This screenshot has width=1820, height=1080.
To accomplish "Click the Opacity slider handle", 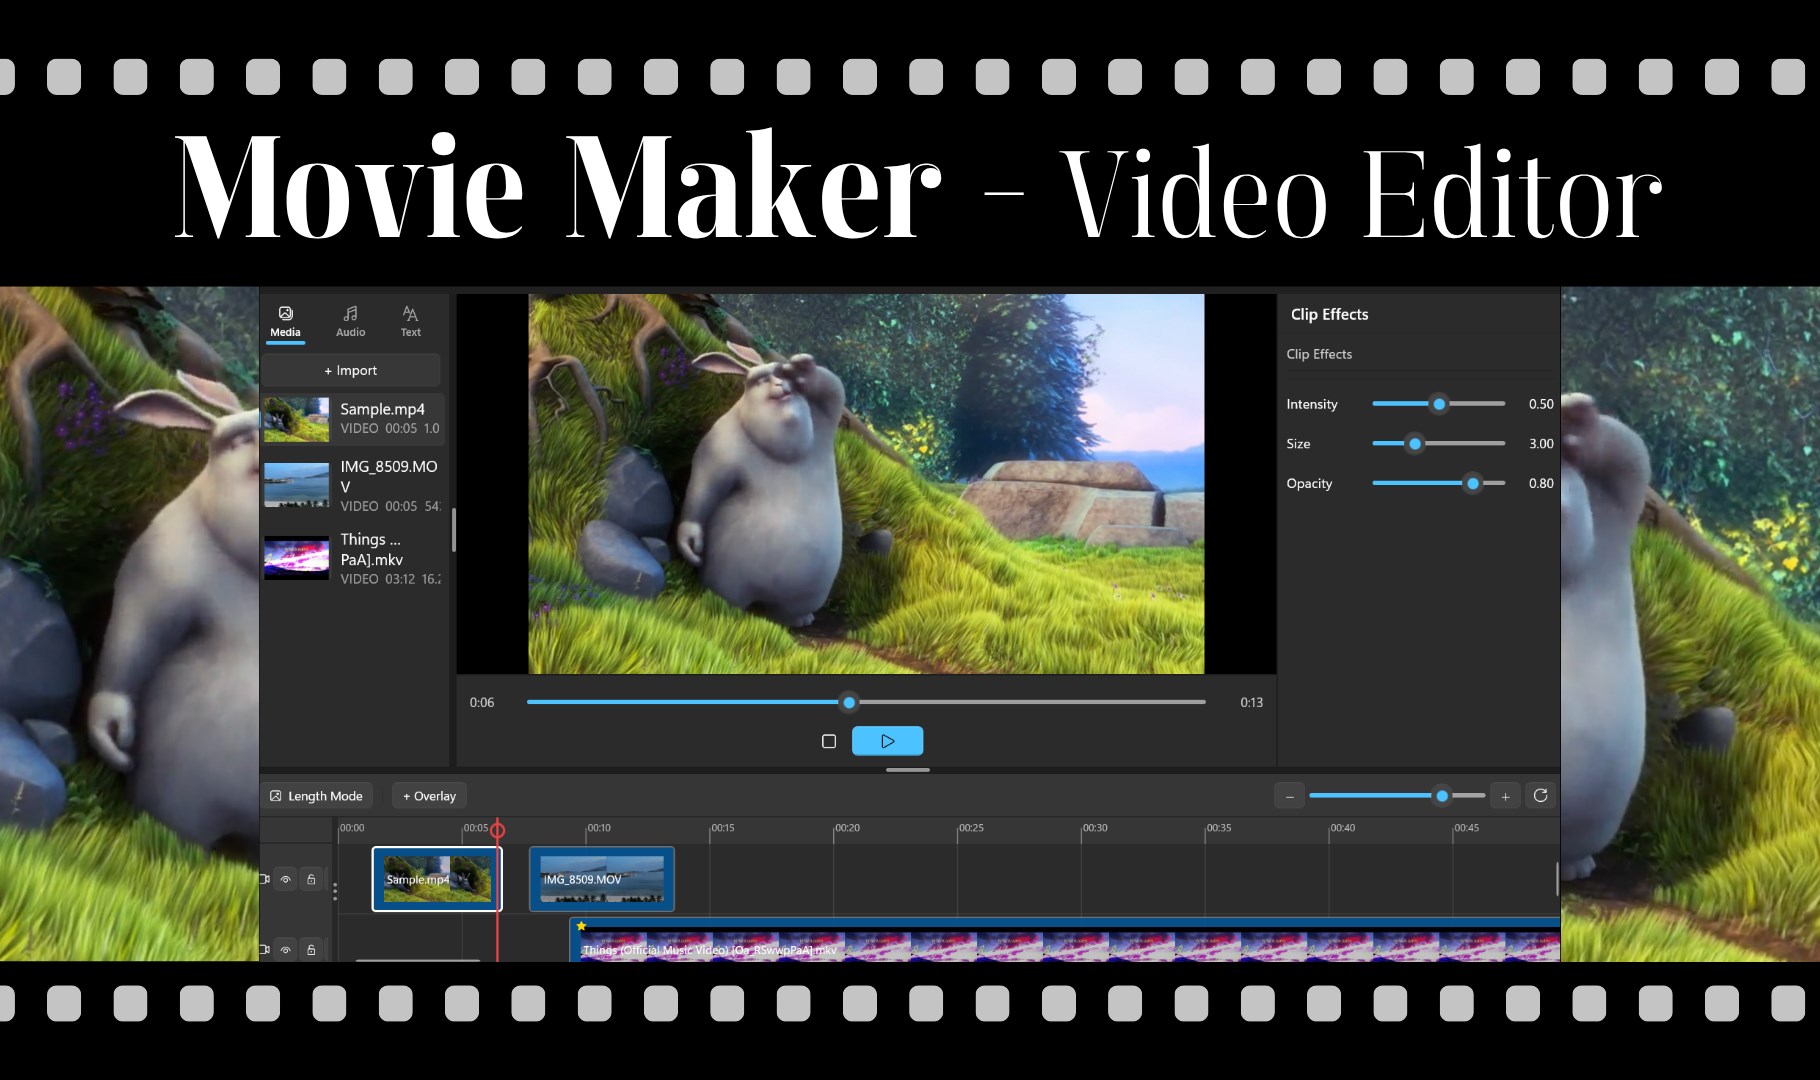I will pyautogui.click(x=1473, y=483).
